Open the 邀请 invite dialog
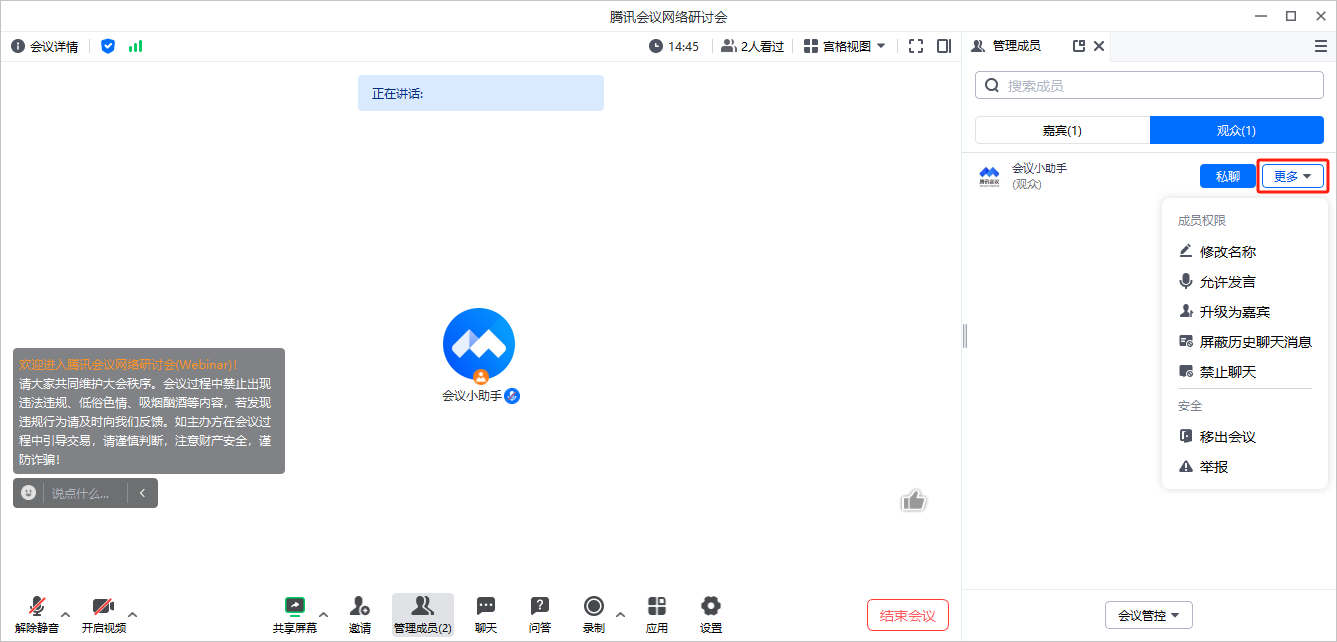 (x=360, y=615)
